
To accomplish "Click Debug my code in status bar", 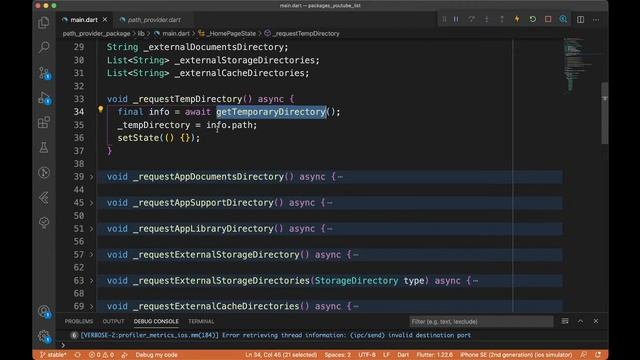I will [156, 355].
